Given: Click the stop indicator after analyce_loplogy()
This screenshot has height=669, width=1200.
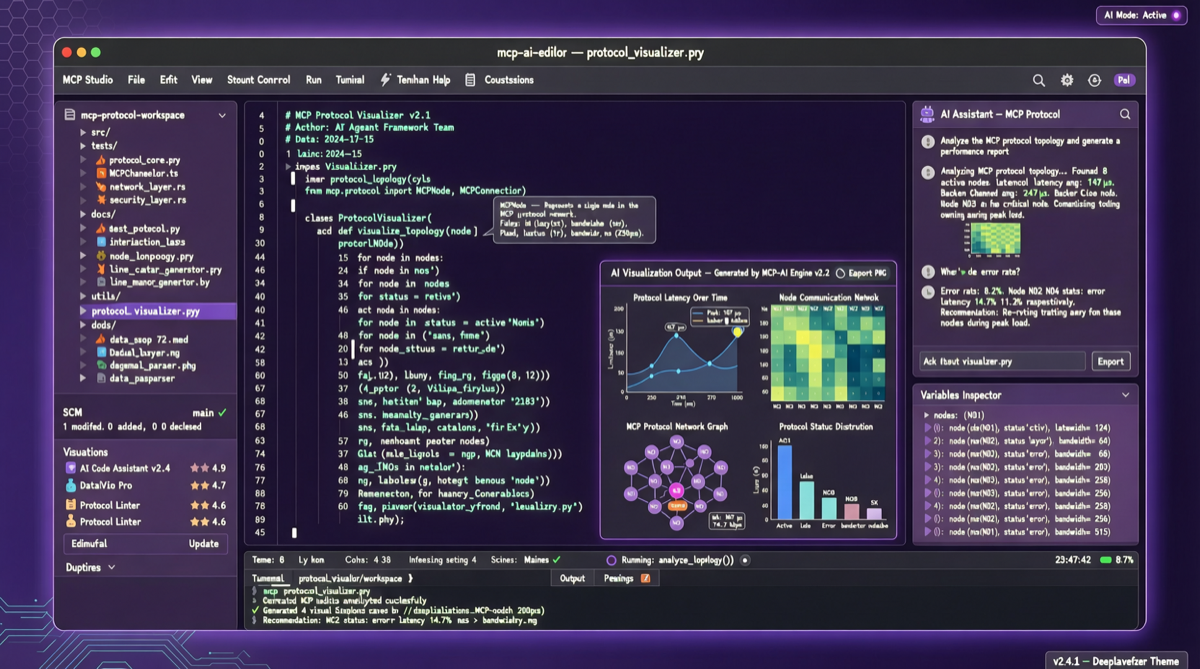Looking at the screenshot, I should (745, 561).
